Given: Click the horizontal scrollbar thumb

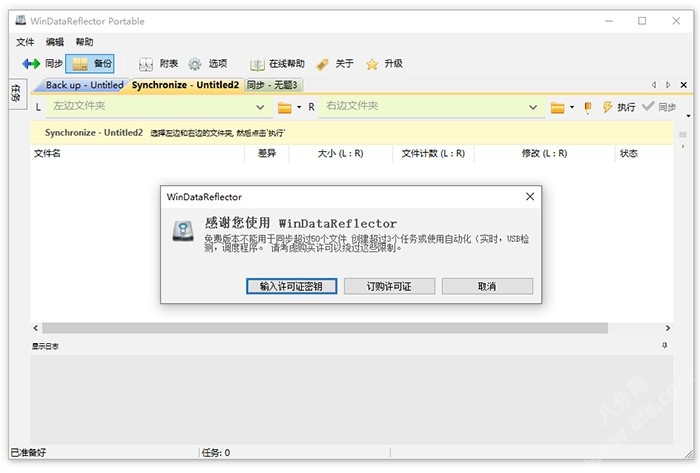Looking at the screenshot, I should point(325,328).
